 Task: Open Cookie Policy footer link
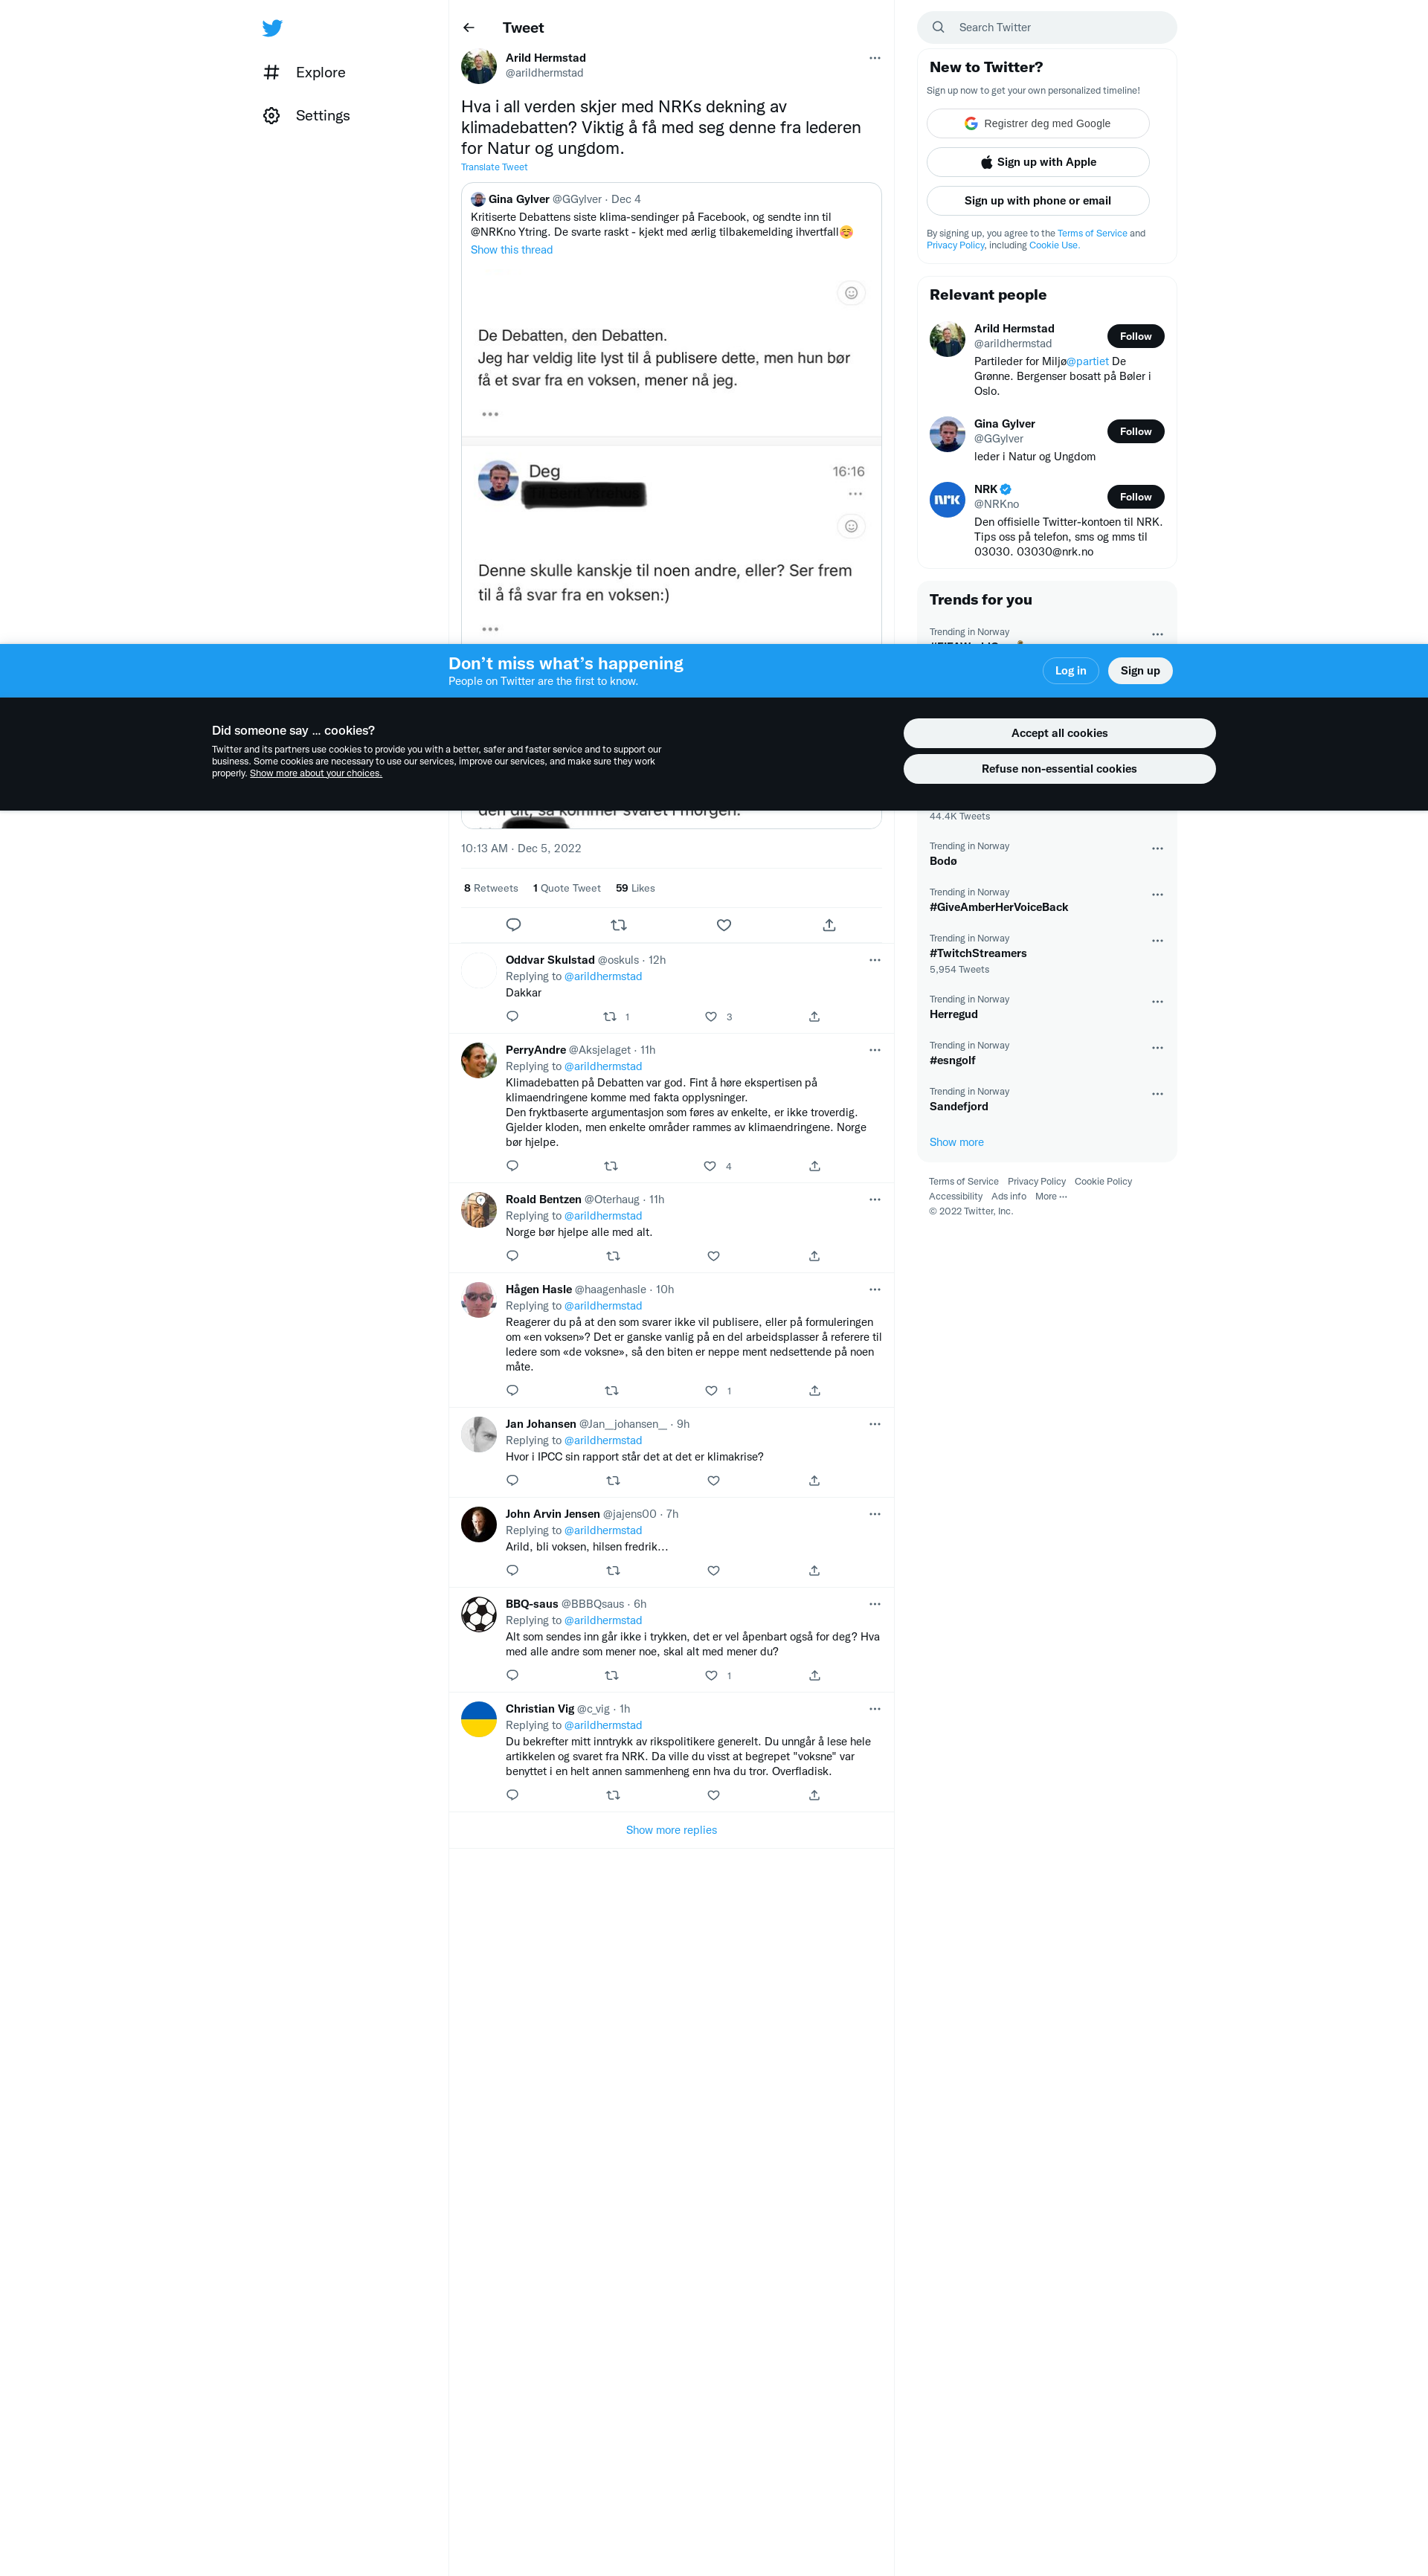click(1103, 1182)
